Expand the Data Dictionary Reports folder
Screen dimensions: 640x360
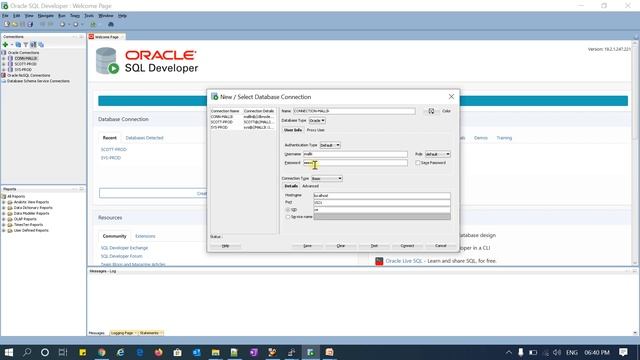(4, 208)
